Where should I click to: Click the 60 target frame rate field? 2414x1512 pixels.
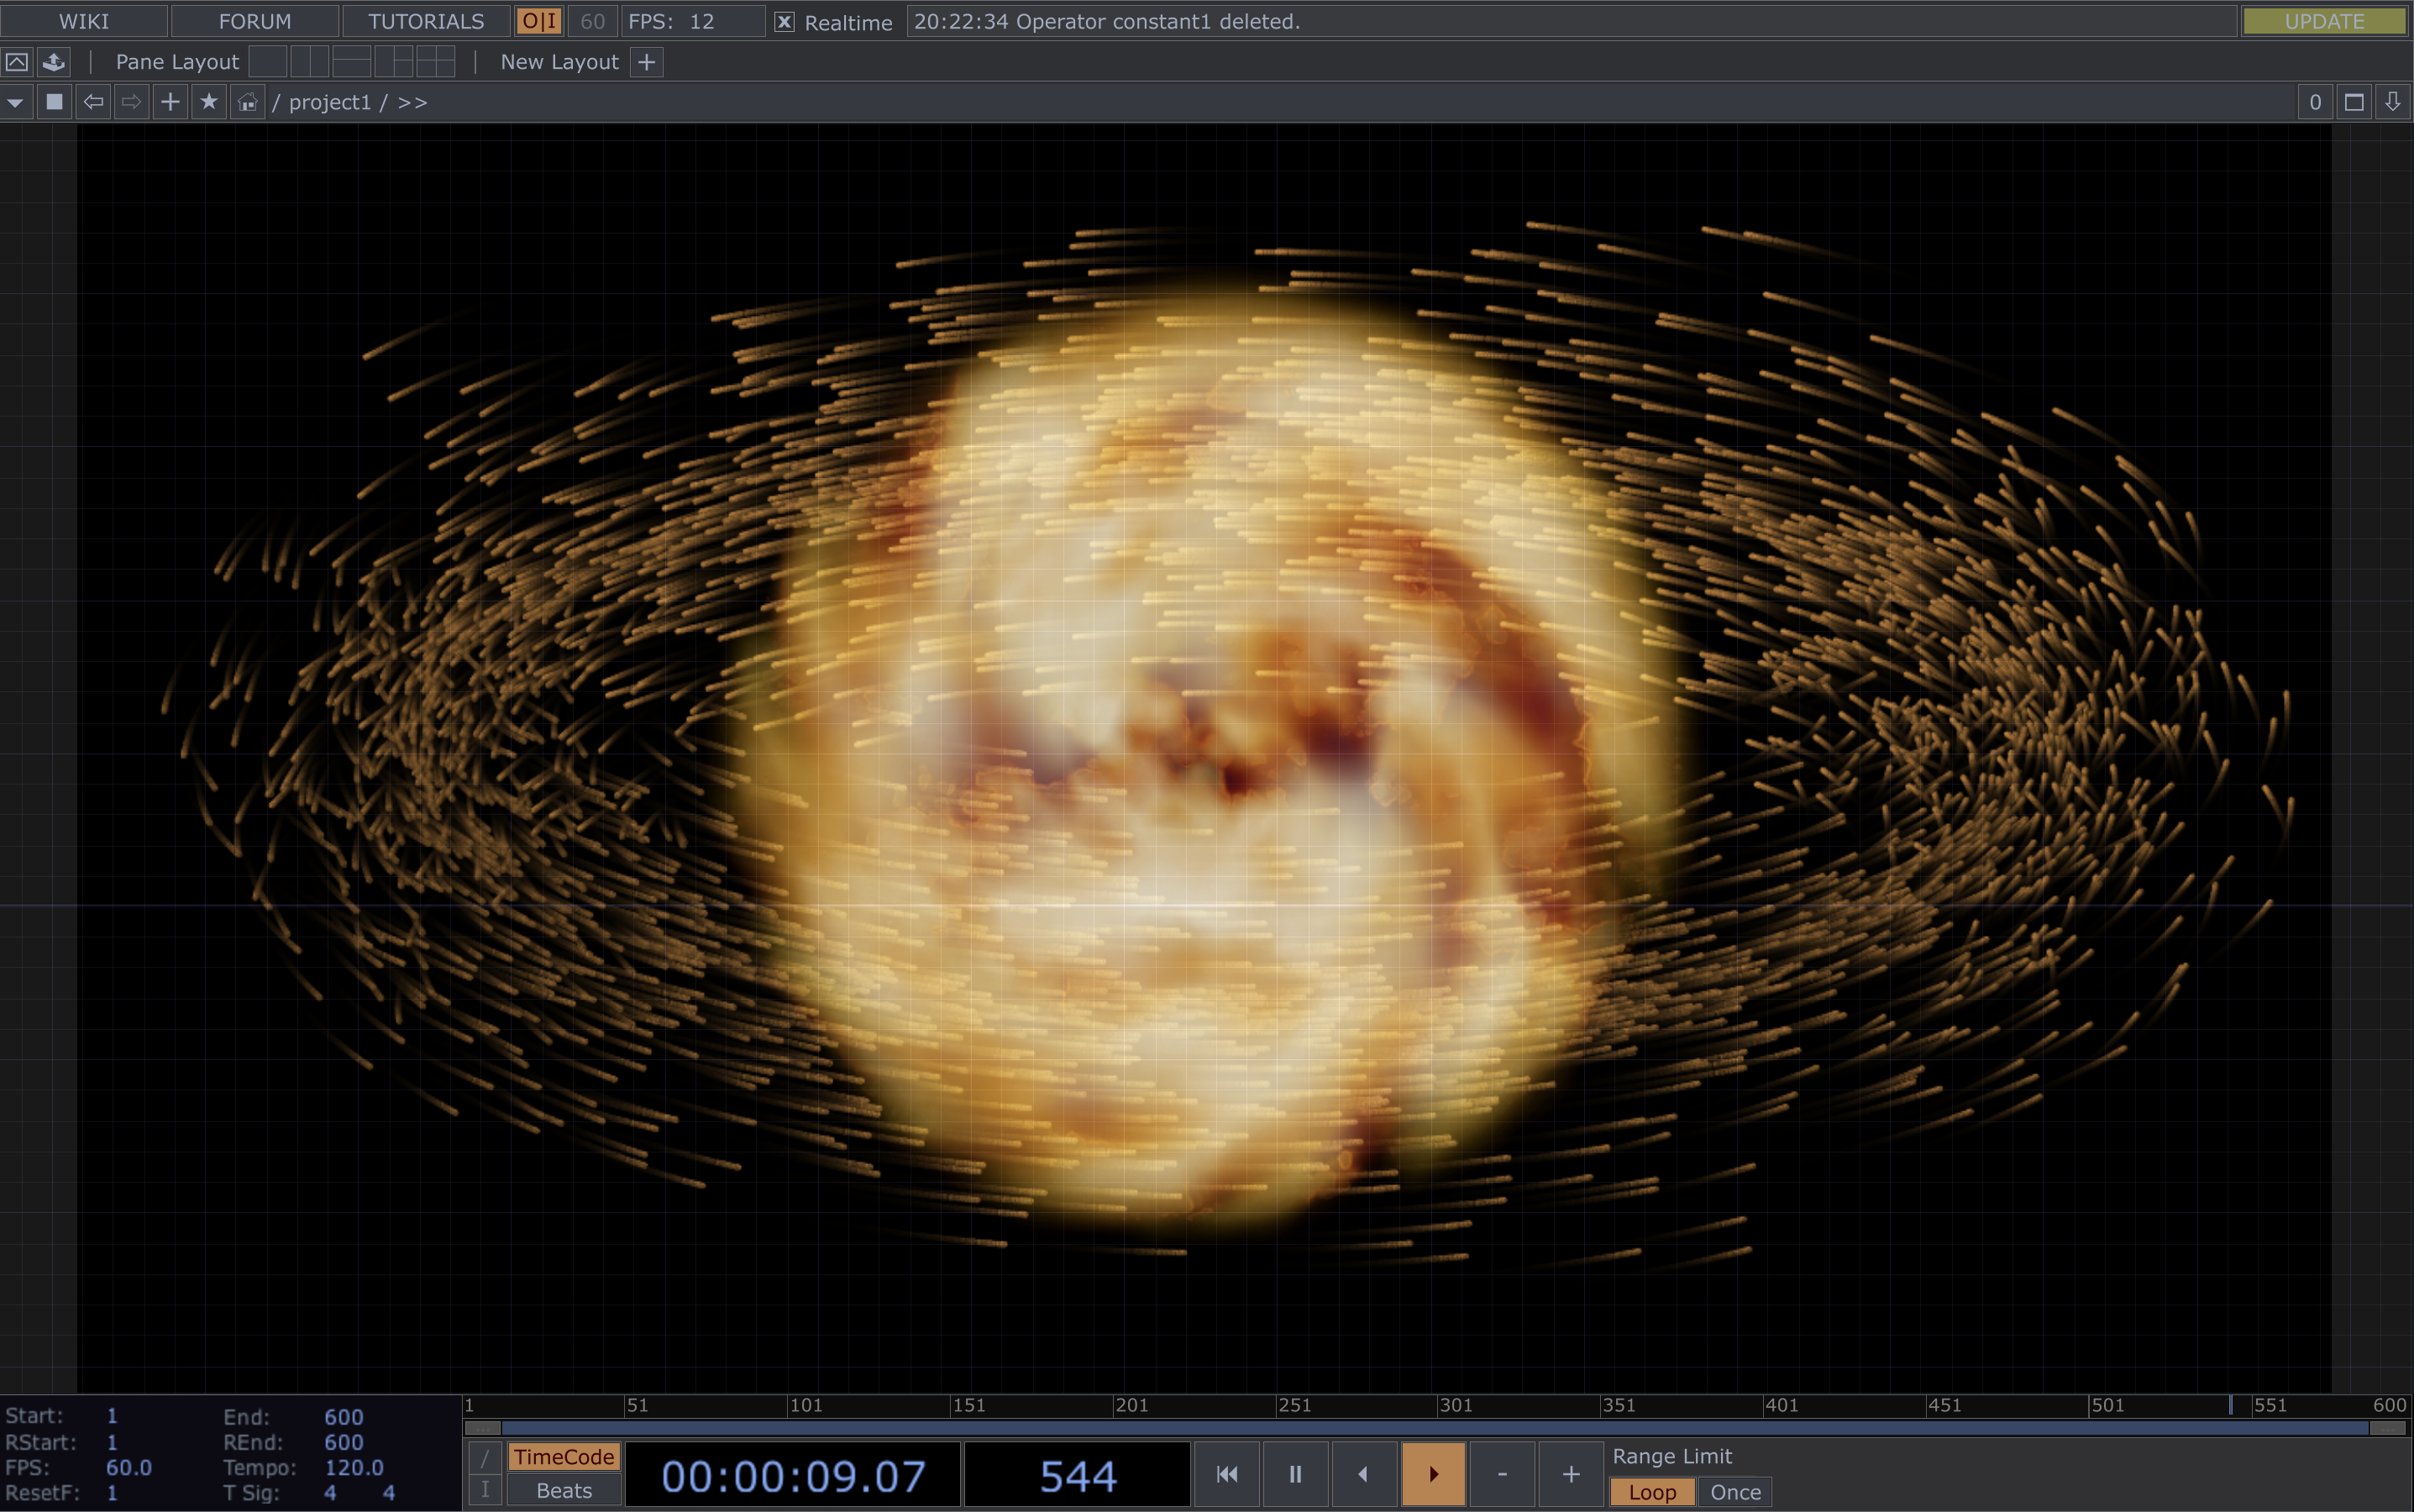[x=592, y=21]
